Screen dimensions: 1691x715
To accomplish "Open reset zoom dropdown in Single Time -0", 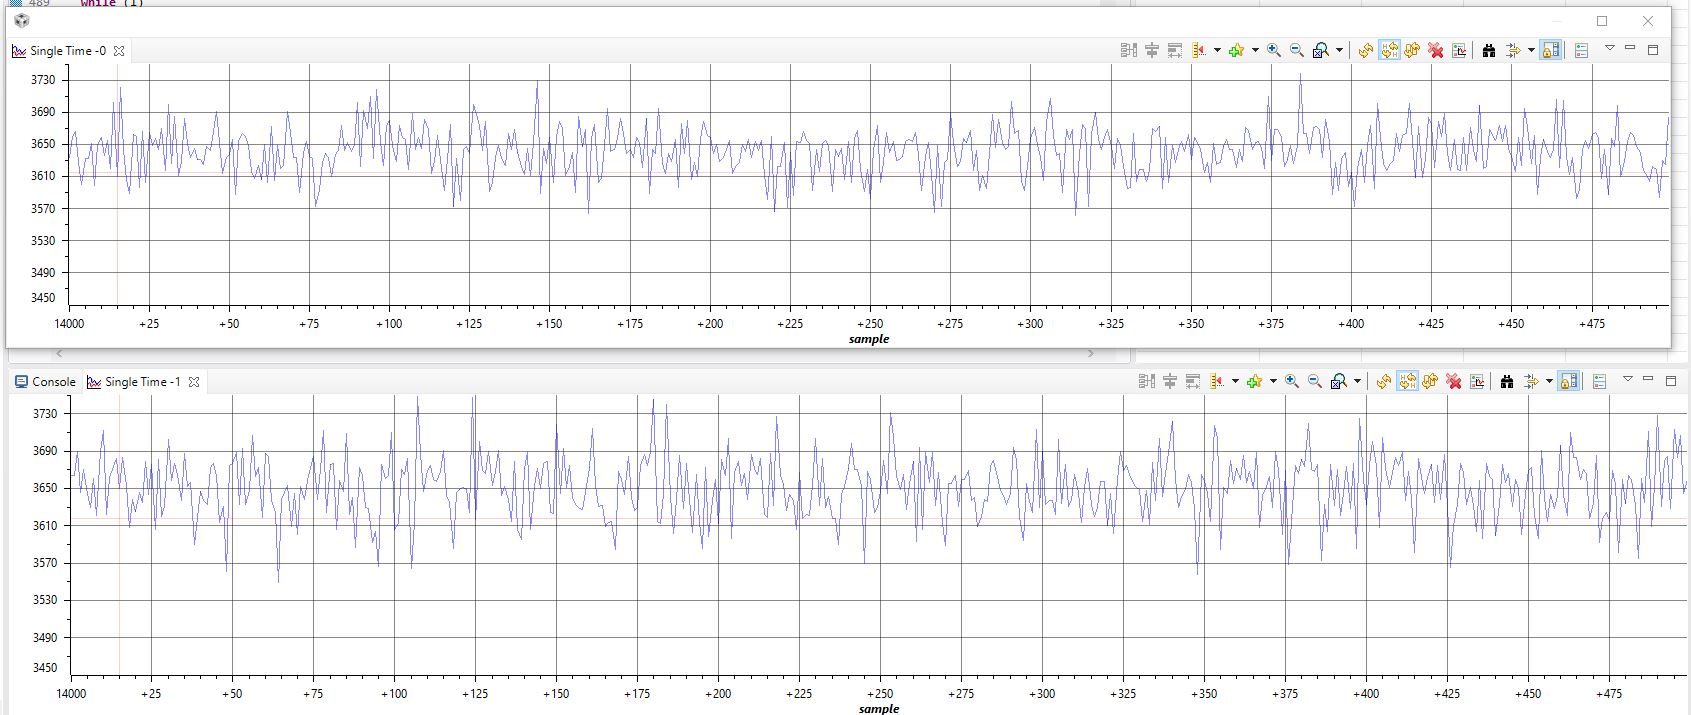I will [1339, 50].
